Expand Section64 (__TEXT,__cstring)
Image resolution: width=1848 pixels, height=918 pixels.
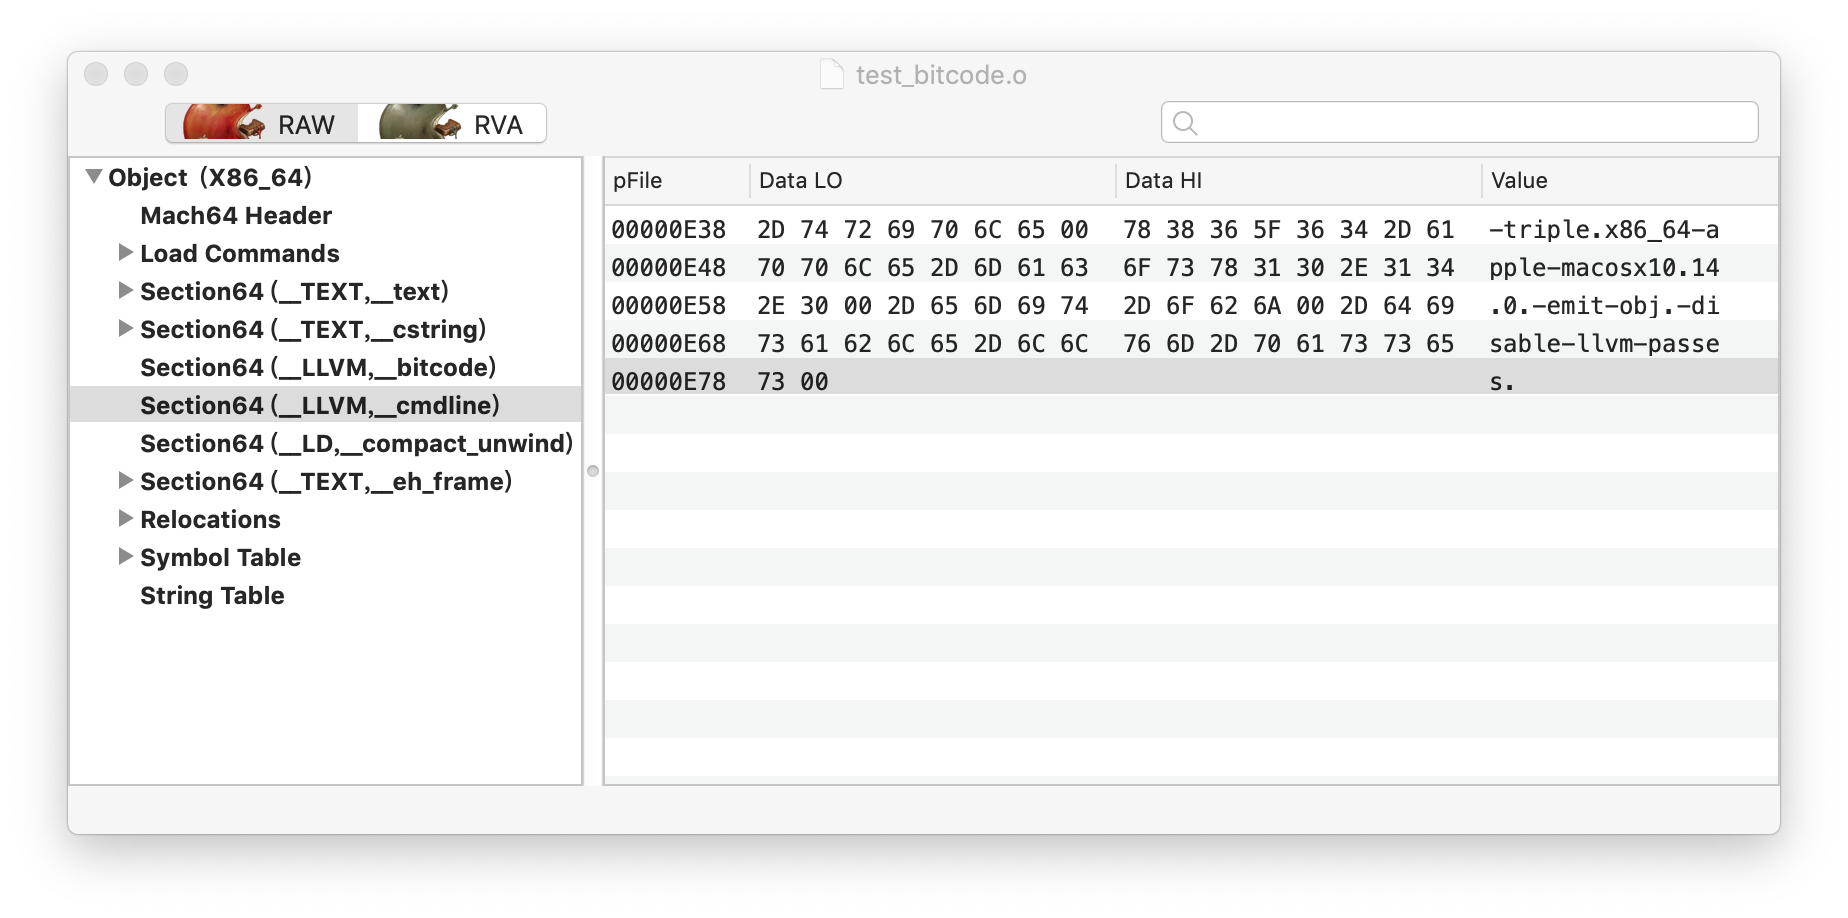(126, 328)
